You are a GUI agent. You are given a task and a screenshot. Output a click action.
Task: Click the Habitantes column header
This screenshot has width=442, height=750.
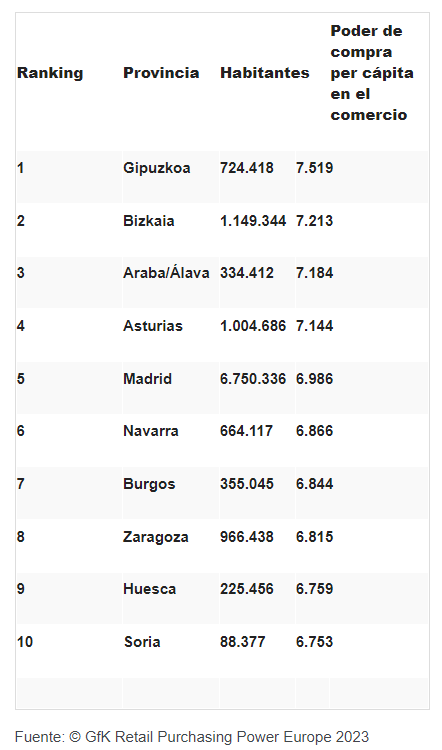(x=265, y=73)
